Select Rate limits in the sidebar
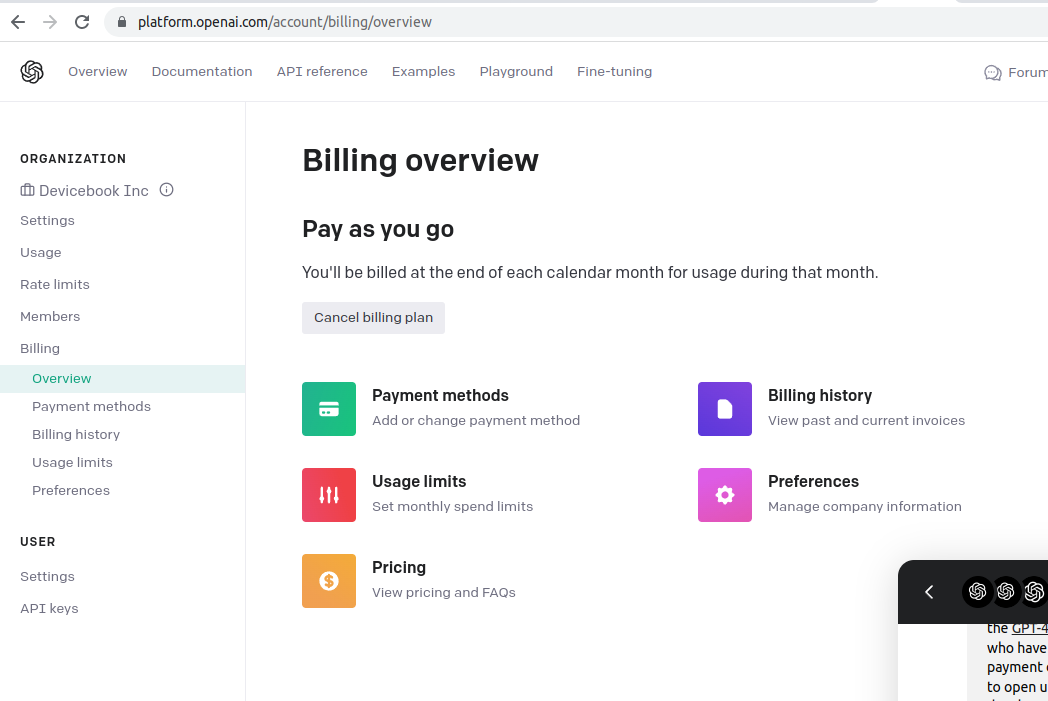This screenshot has width=1048, height=701. pos(55,284)
